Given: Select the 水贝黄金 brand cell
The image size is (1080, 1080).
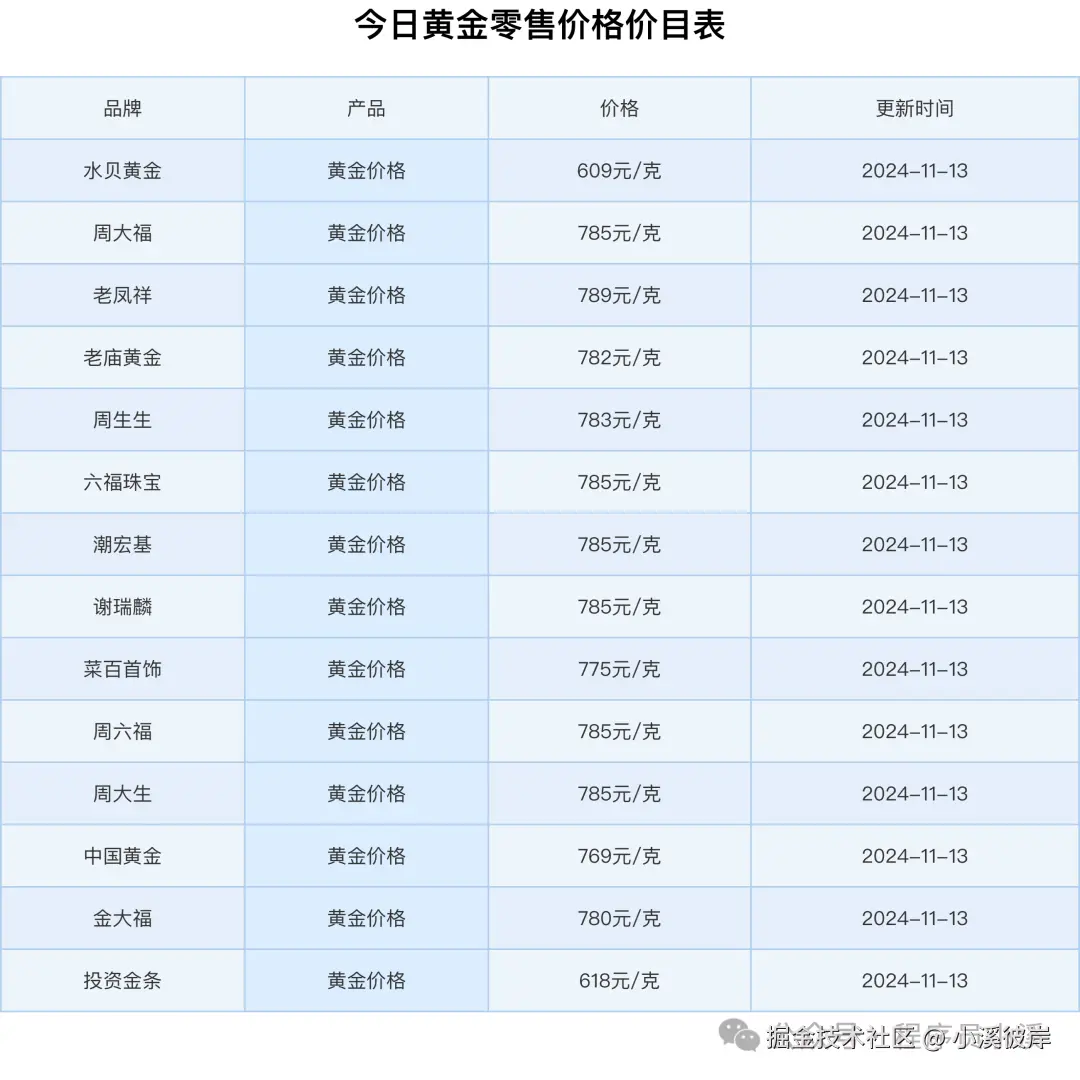Looking at the screenshot, I should (x=122, y=170).
